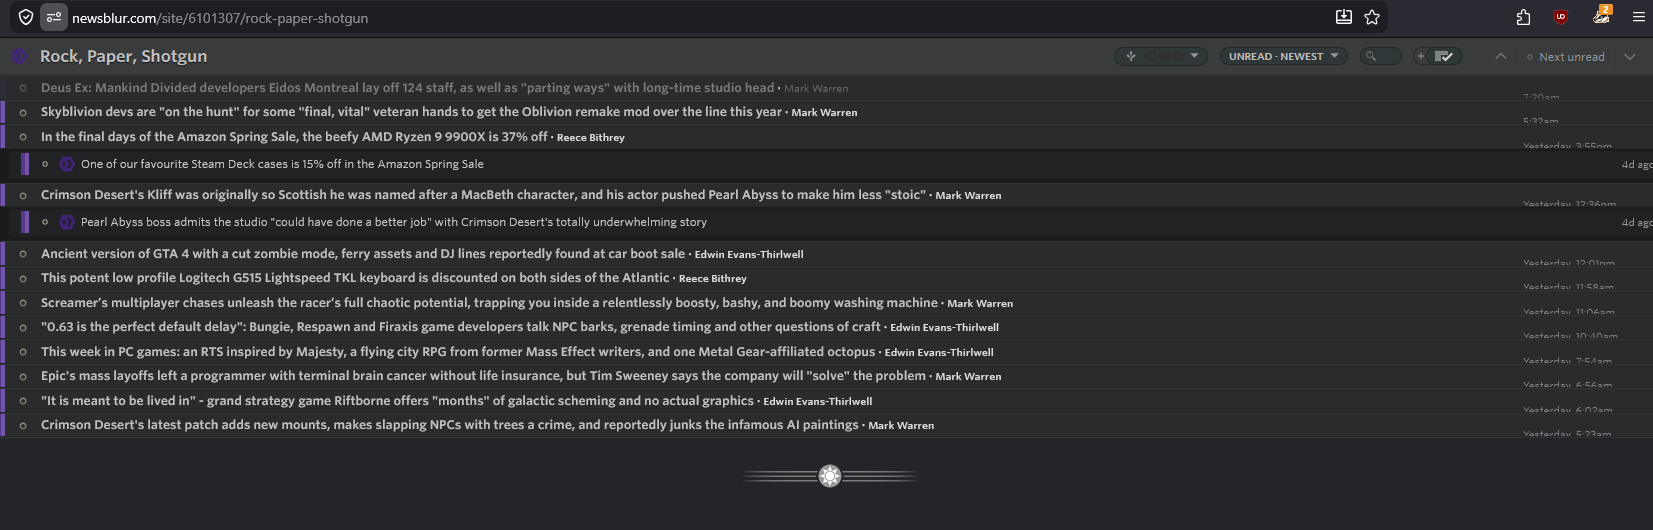The image size is (1653, 530).
Task: Open the Steam Deck cases related story
Action: [282, 164]
